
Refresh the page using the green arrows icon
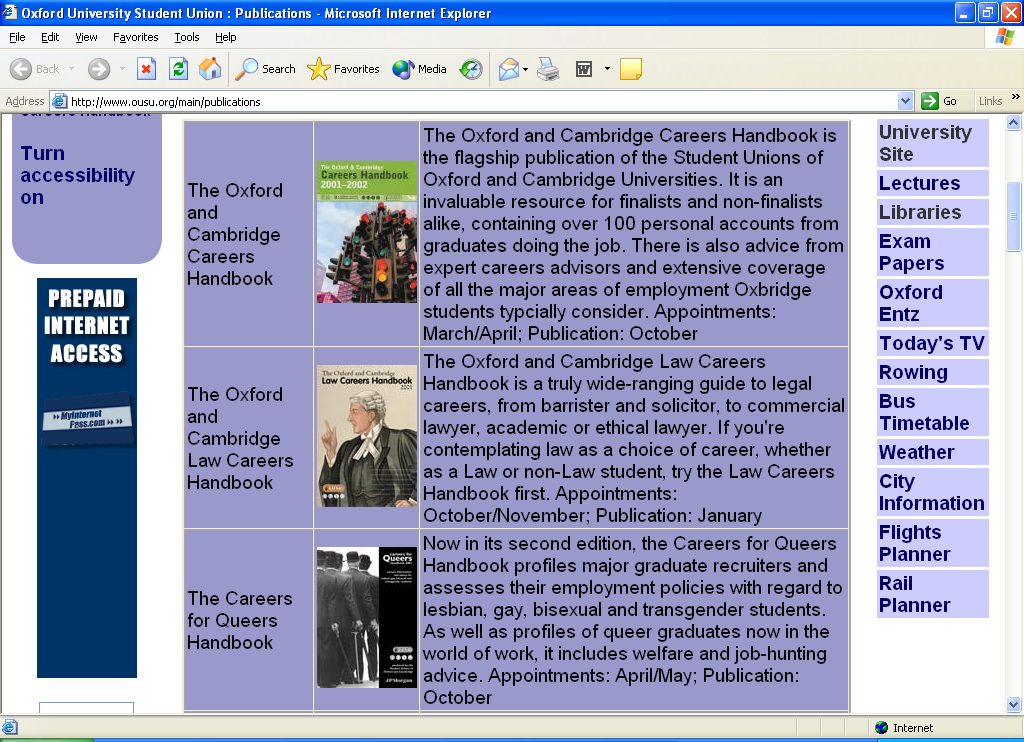point(178,69)
